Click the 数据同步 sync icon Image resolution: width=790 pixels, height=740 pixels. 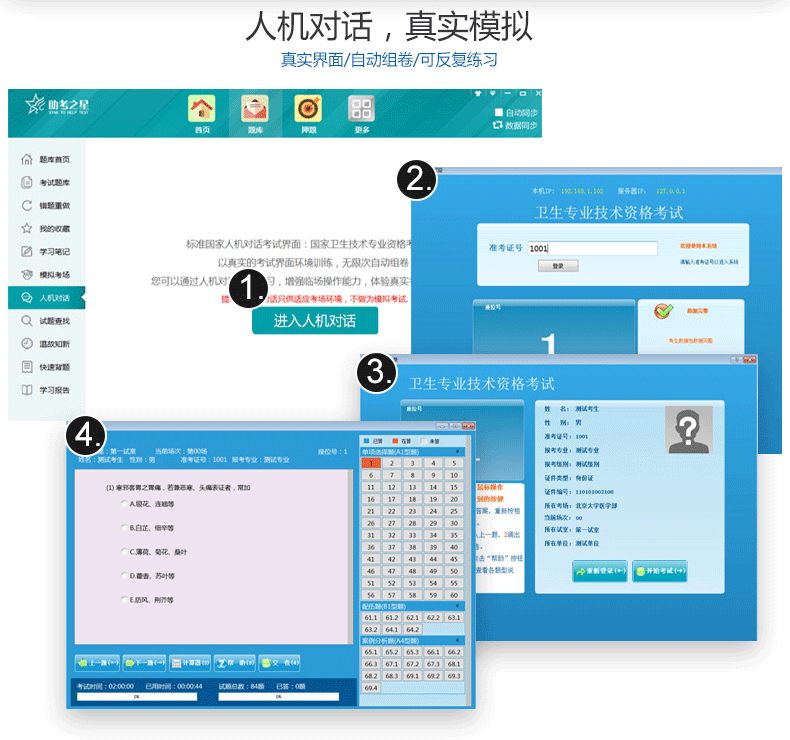497,125
